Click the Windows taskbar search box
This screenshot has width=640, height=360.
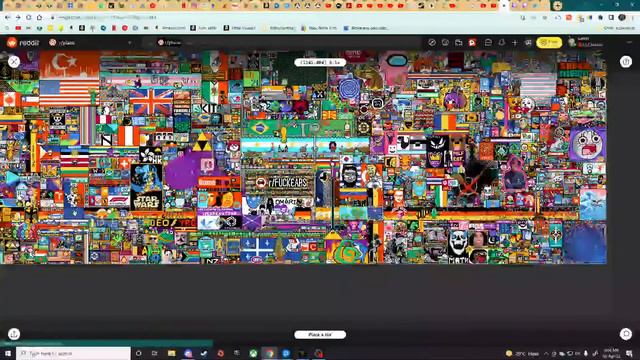coord(73,353)
